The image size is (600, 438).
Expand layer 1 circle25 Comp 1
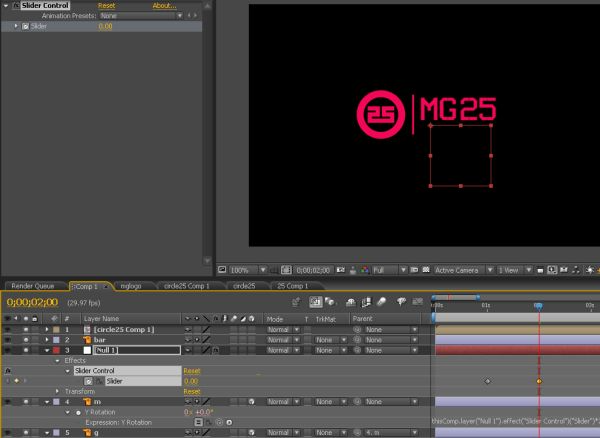click(x=47, y=329)
